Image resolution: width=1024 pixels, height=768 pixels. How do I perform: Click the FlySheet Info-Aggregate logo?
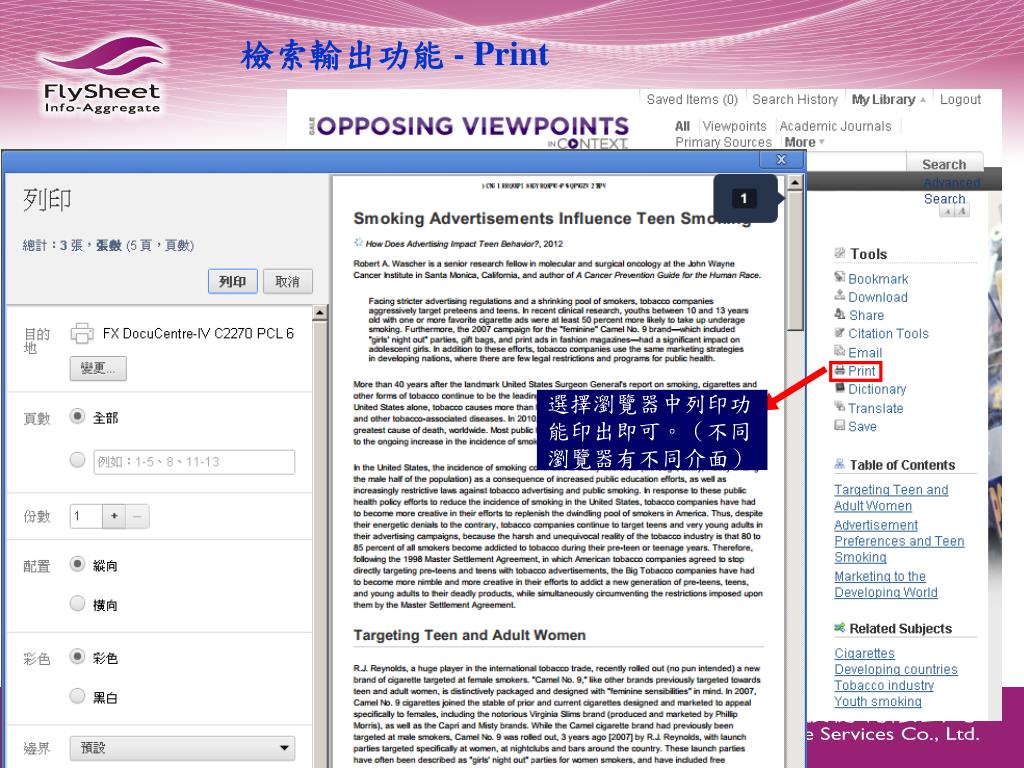click(x=102, y=75)
